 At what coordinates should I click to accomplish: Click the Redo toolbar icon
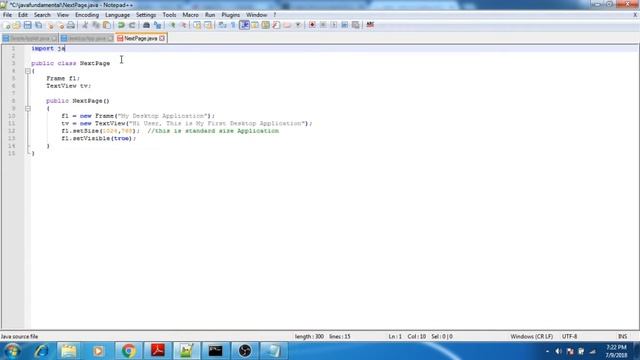click(132, 25)
